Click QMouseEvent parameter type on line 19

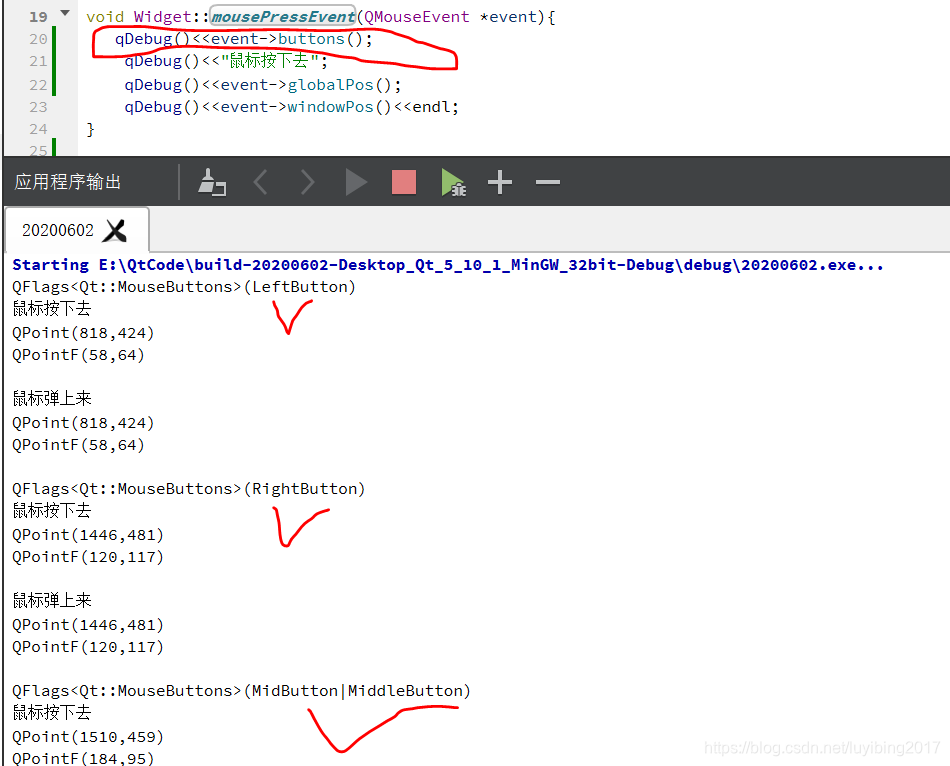click(x=416, y=17)
